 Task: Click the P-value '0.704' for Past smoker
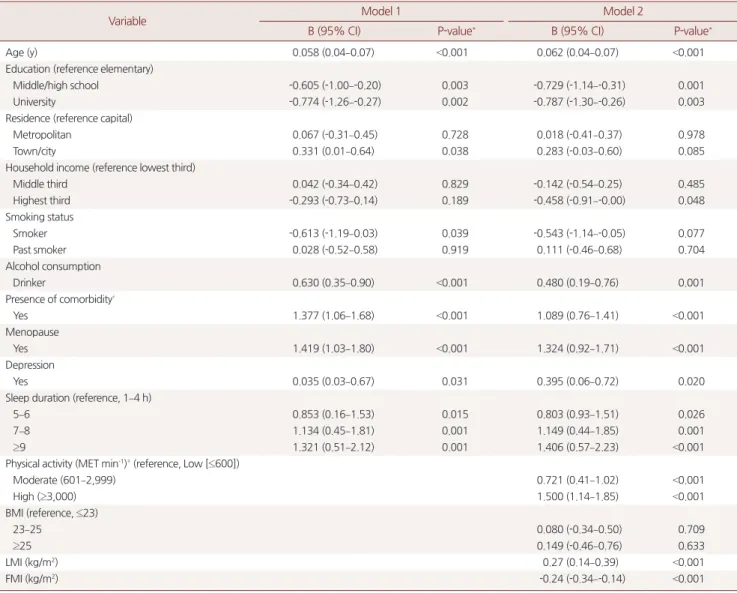click(x=691, y=250)
